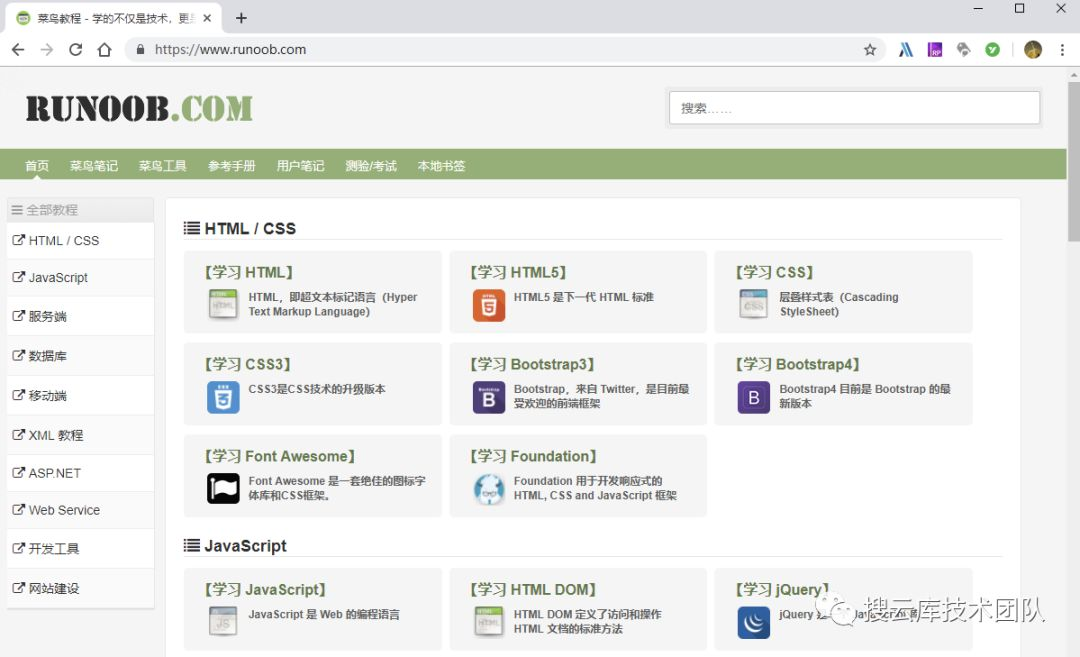Click the 全部教程 sidebar header

pos(80,210)
